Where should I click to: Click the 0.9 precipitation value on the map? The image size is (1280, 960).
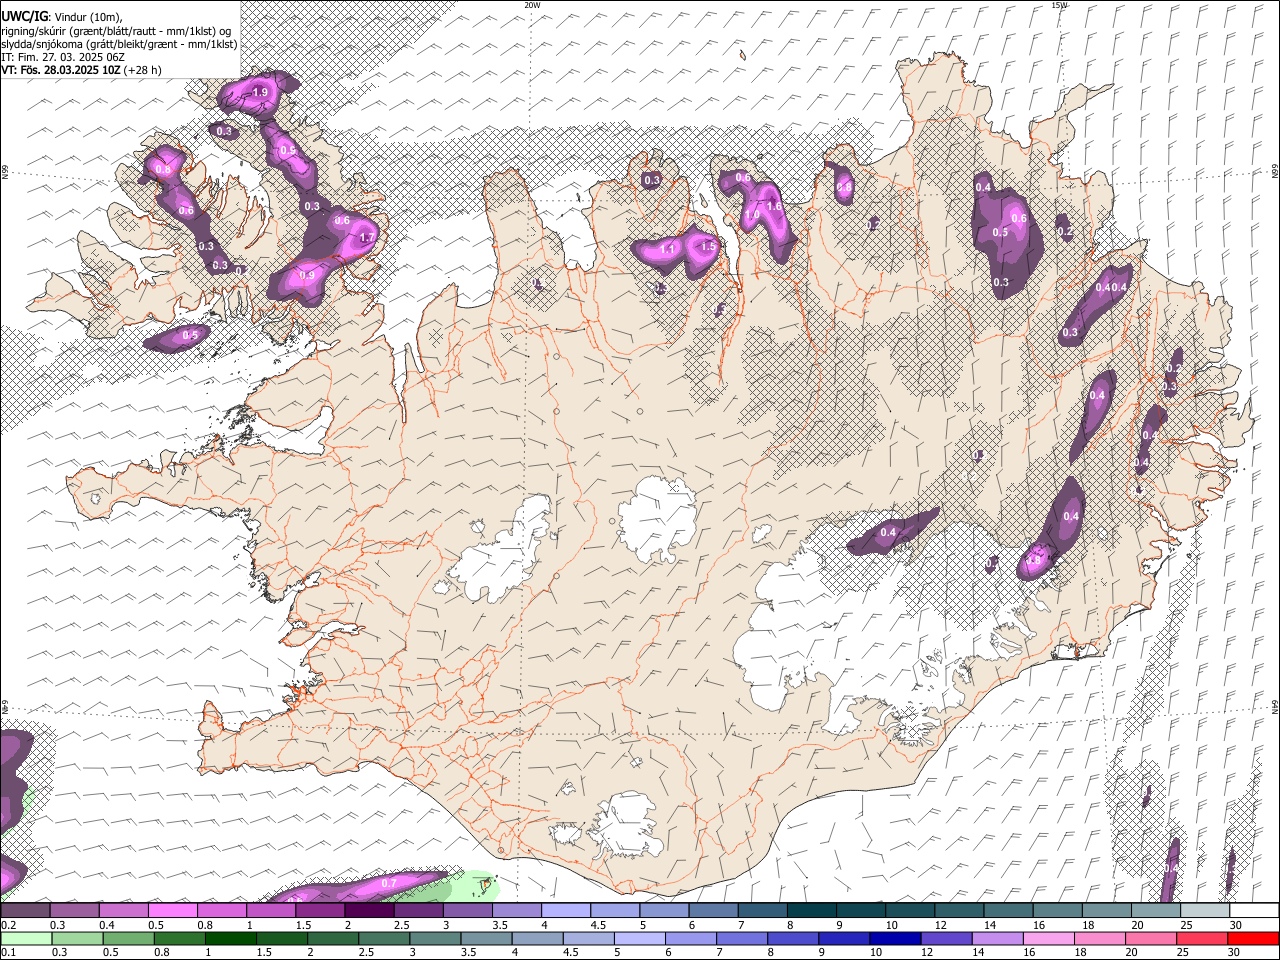click(x=306, y=276)
